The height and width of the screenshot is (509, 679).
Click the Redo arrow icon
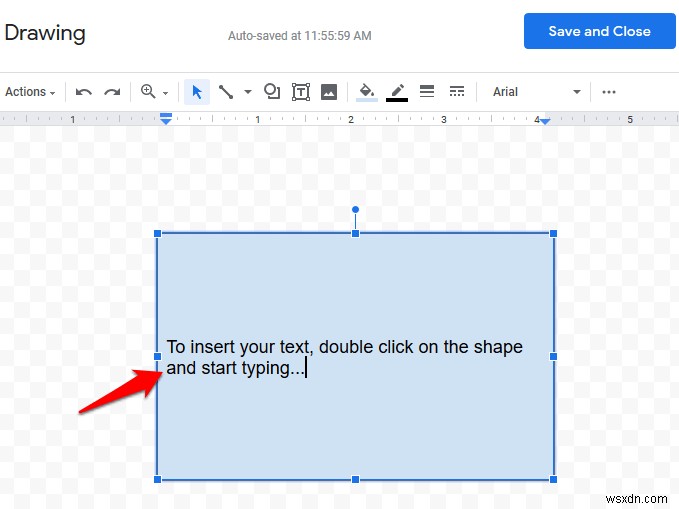tap(112, 92)
